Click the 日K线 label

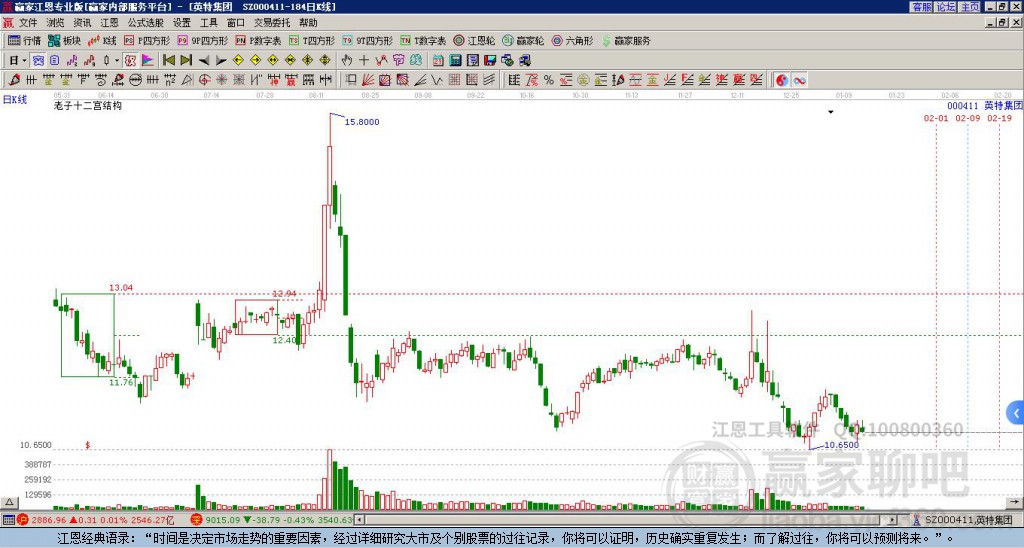click(15, 100)
